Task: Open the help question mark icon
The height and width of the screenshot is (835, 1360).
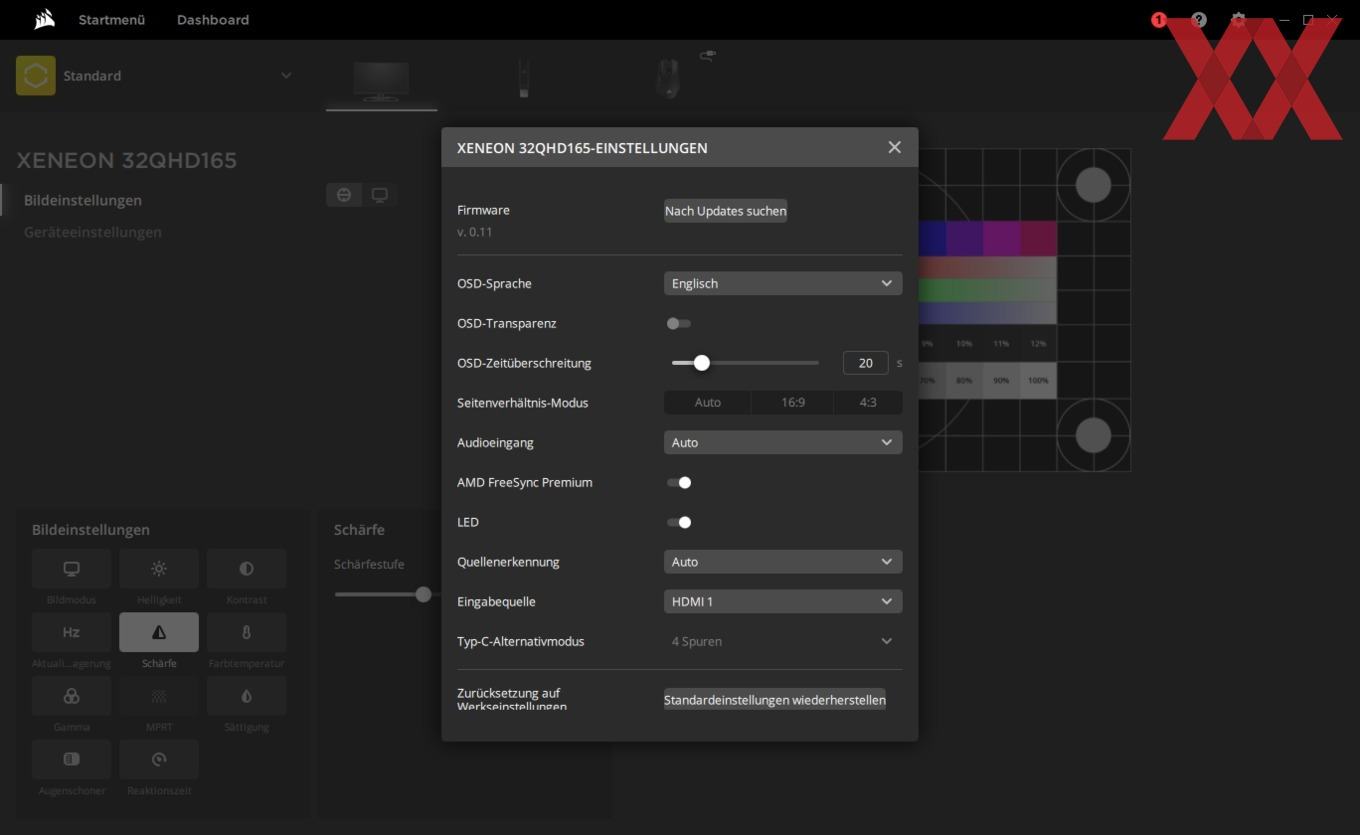Action: tap(1199, 20)
